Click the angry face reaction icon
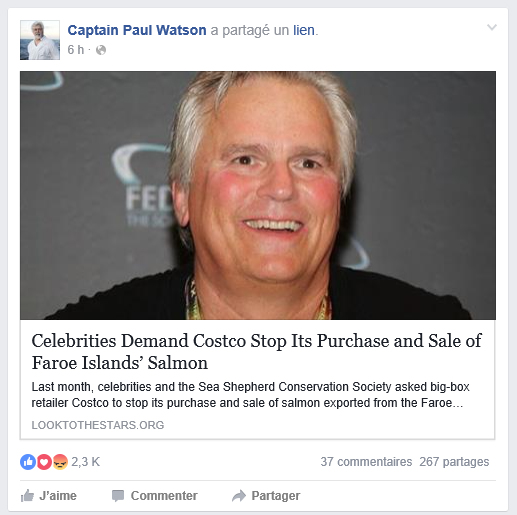 (x=60, y=462)
